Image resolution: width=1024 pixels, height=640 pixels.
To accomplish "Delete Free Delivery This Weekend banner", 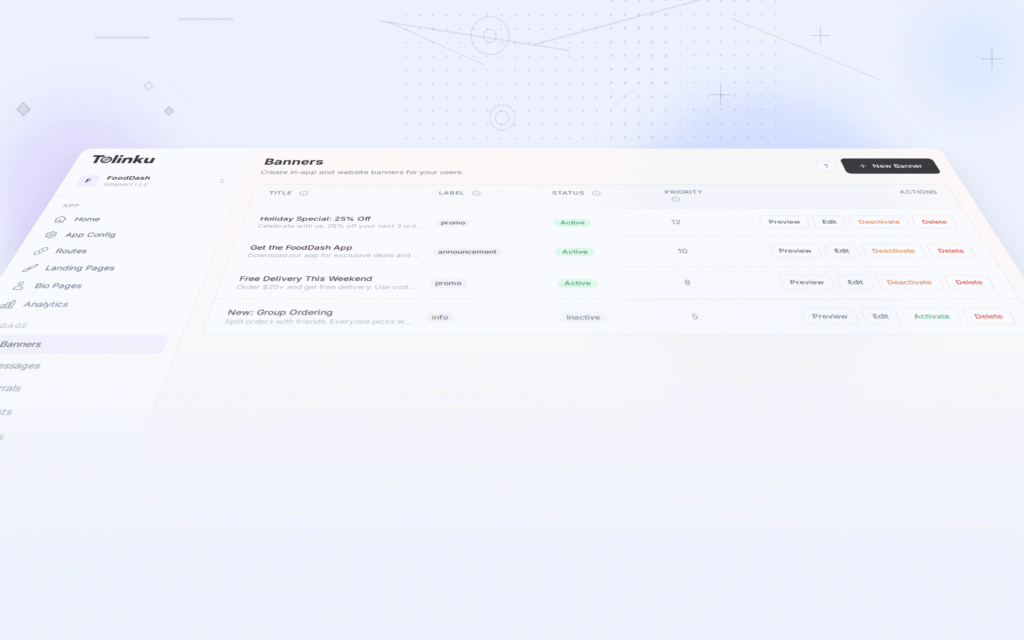I will coord(968,282).
